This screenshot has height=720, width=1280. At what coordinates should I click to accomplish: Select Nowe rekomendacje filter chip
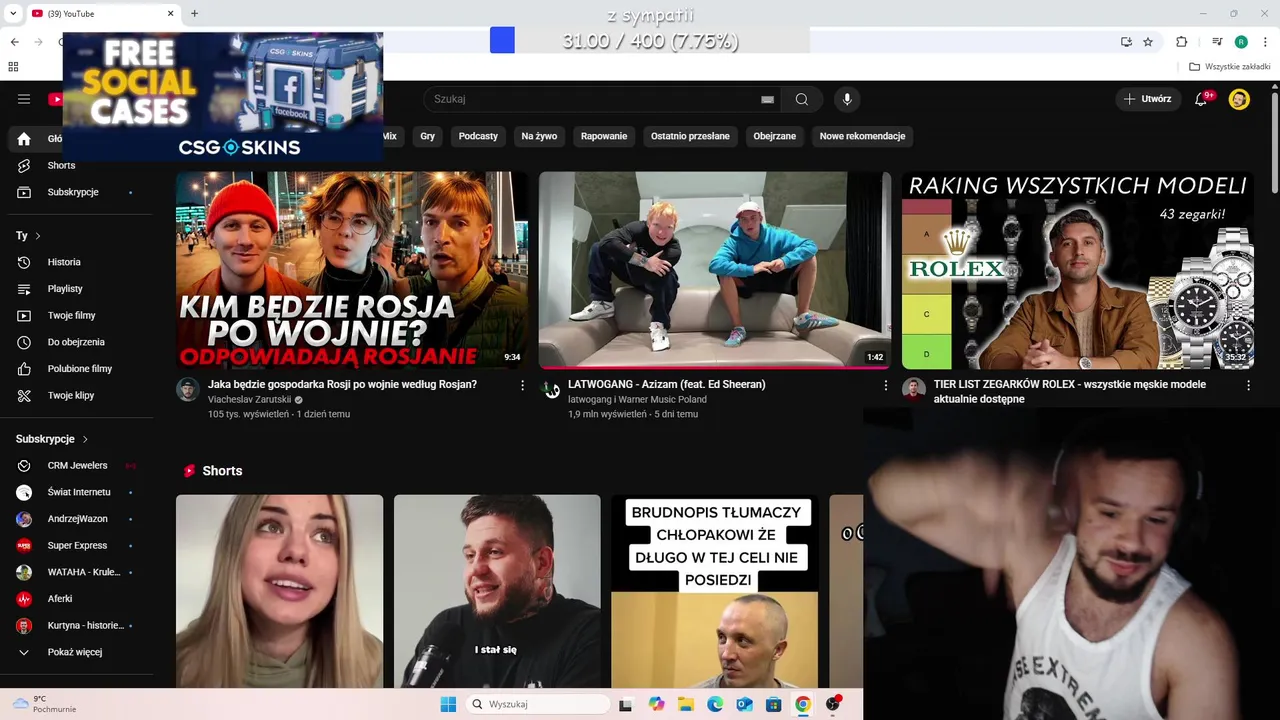tap(862, 136)
